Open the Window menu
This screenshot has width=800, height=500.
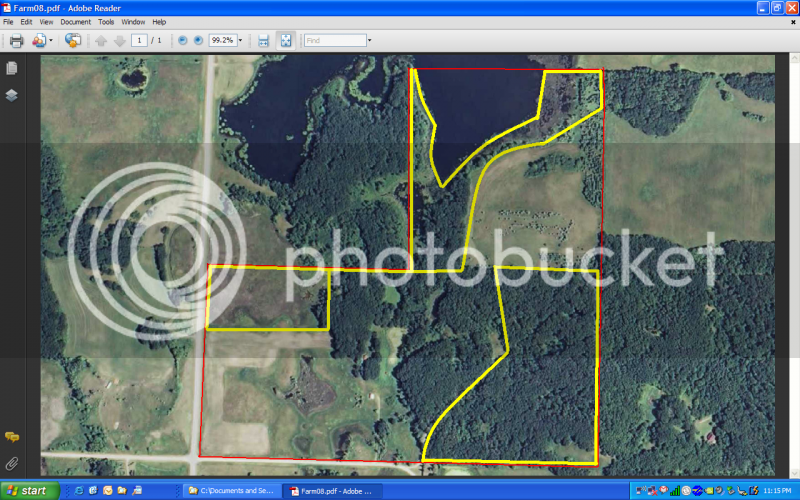133,22
